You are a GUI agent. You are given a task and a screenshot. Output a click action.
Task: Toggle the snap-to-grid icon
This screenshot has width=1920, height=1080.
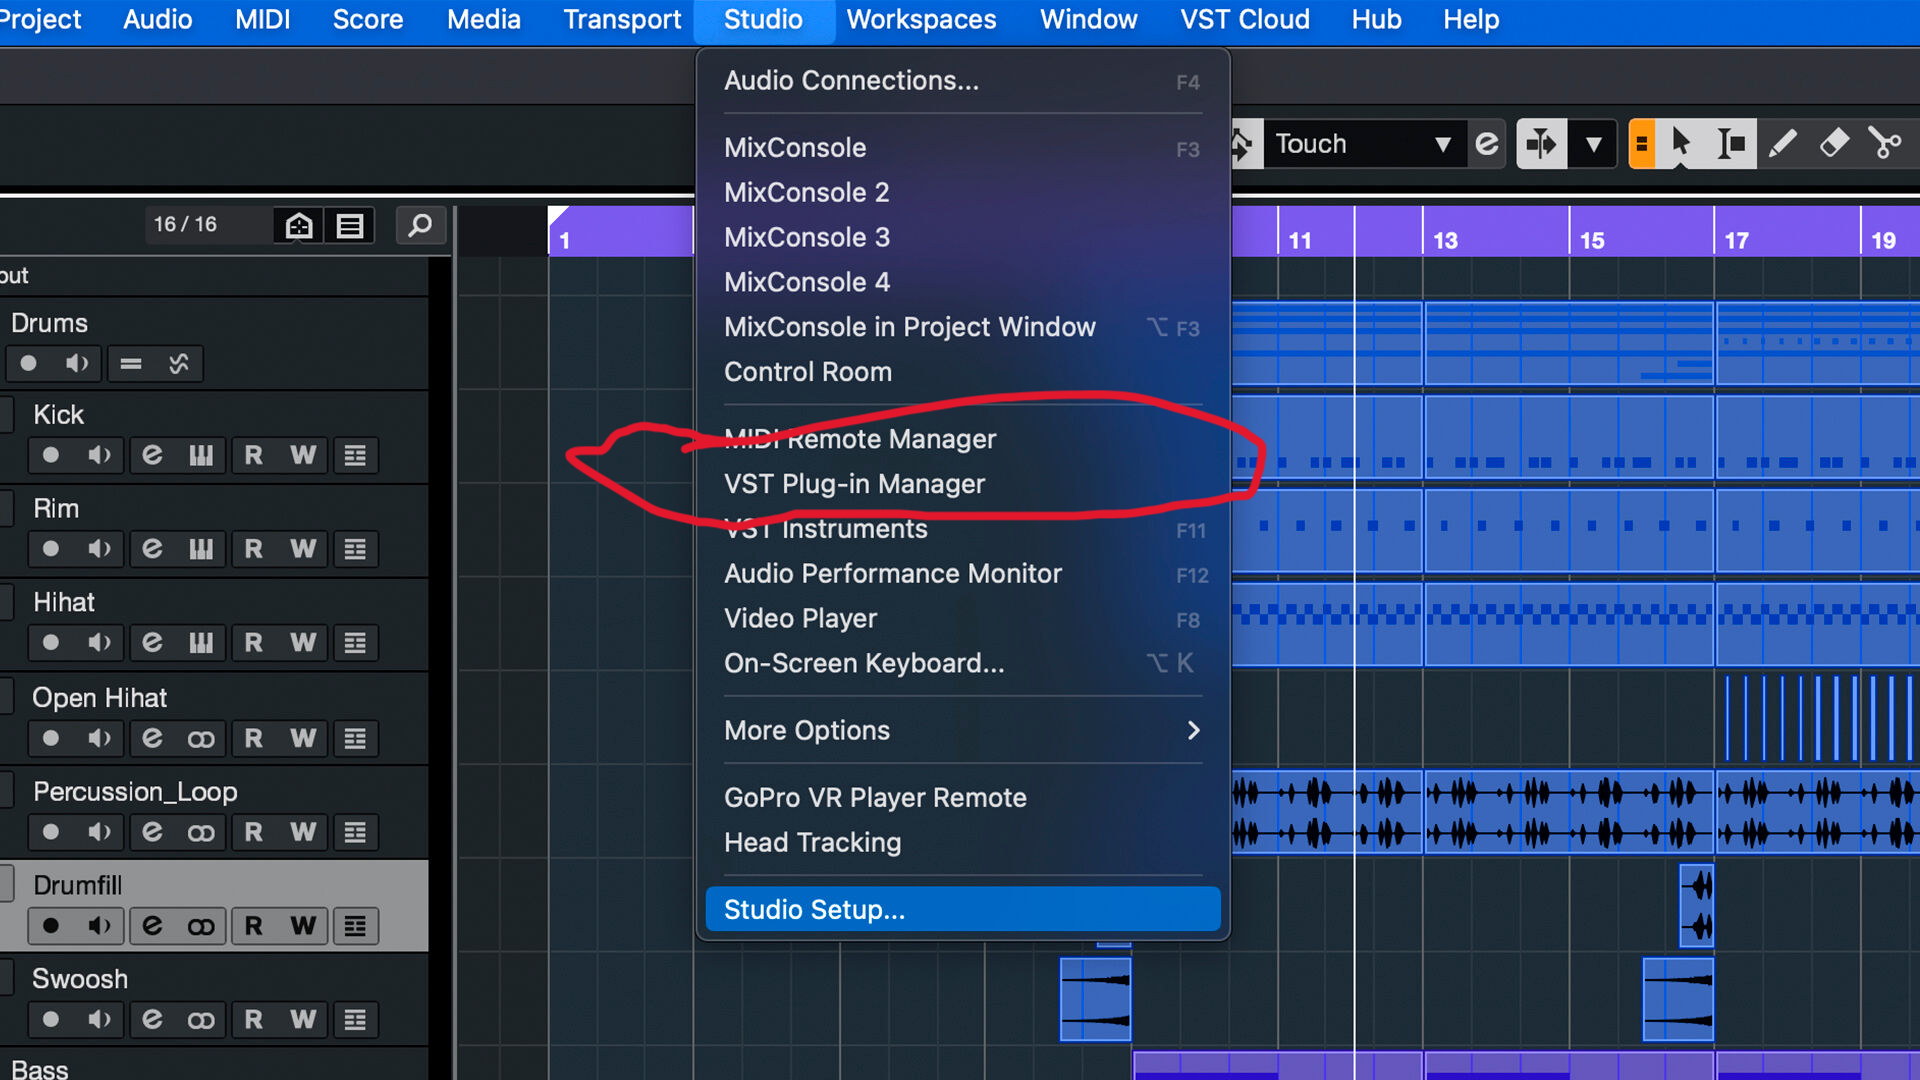coord(1542,144)
